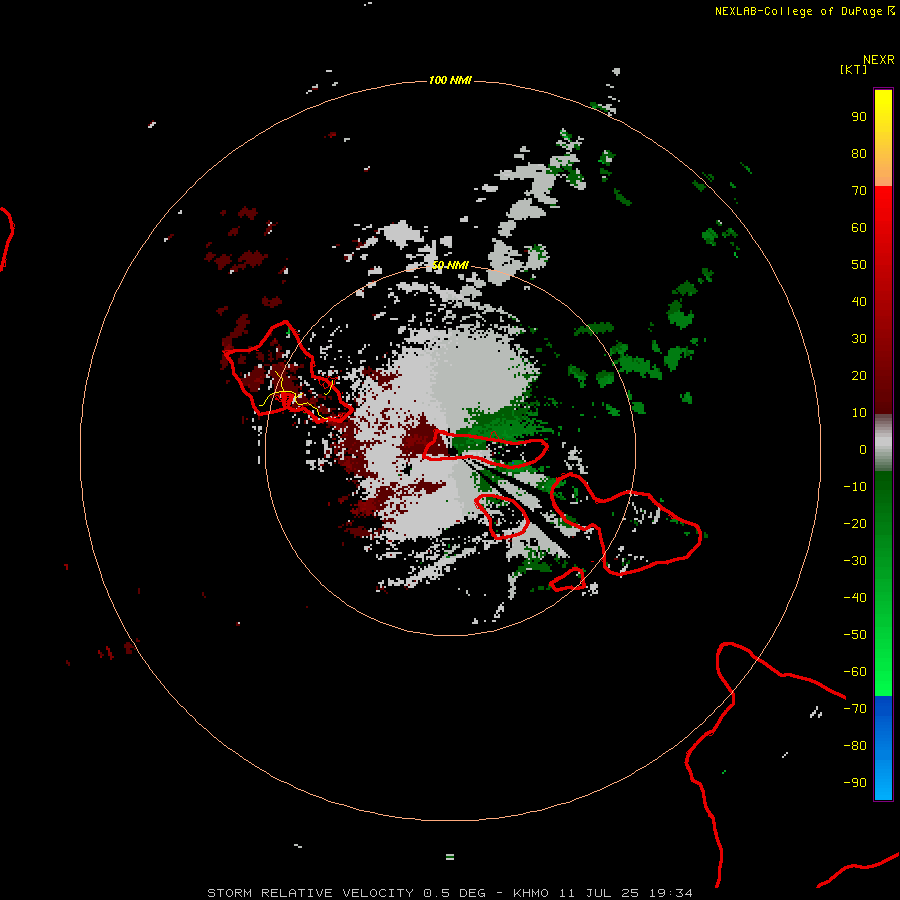Pick the blue segment of the color bar
This screenshot has height=900, width=900.
(x=883, y=748)
